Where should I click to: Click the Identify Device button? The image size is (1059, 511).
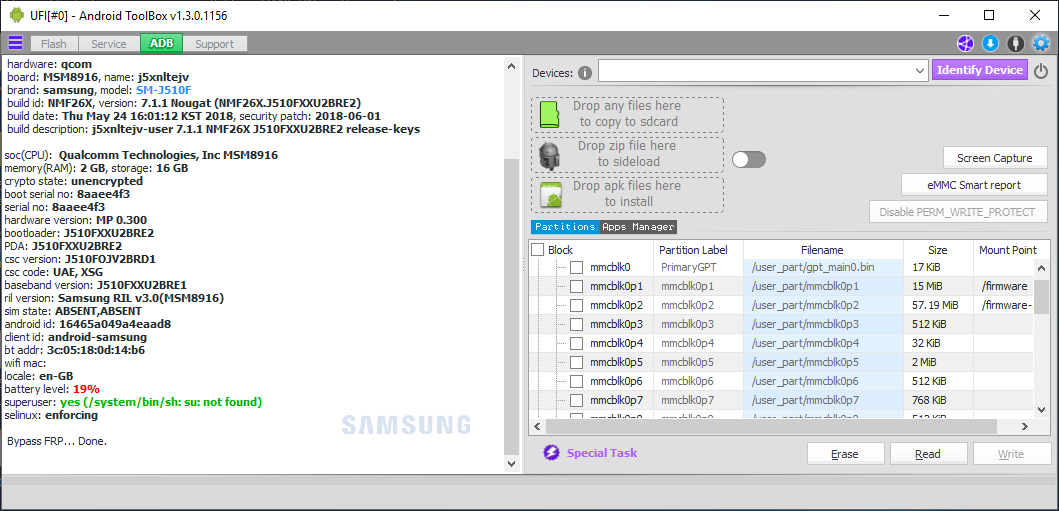(x=980, y=70)
